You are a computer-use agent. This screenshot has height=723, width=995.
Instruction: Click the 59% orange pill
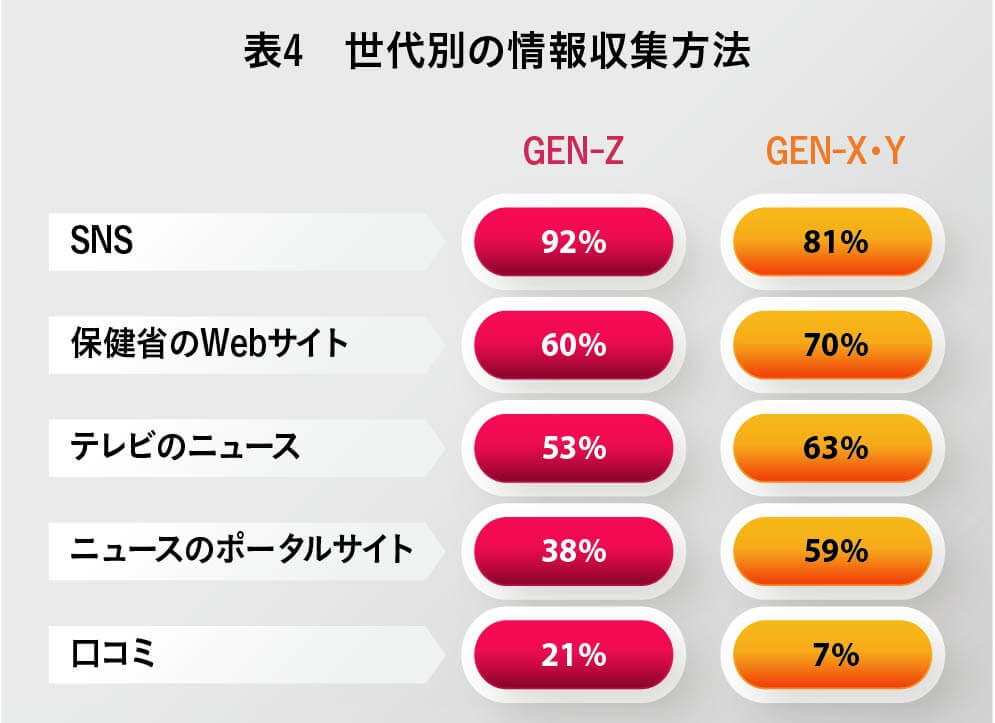pos(833,551)
